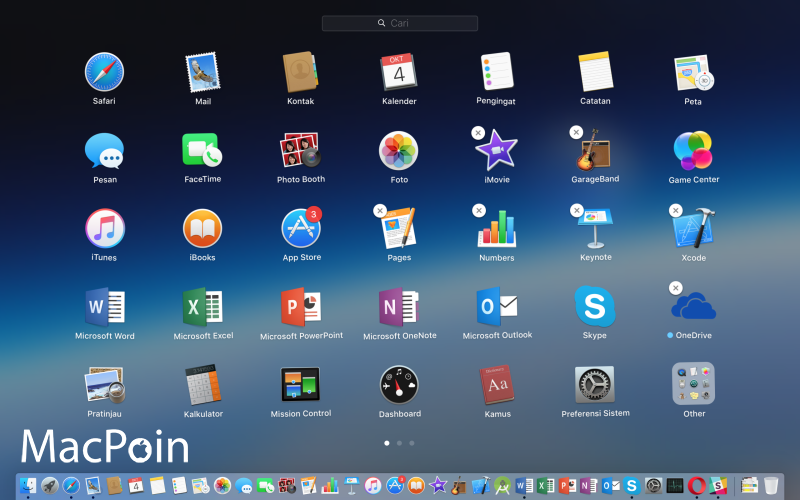This screenshot has width=800, height=500.
Task: Launch Photo Booth from the grid
Action: pos(300,151)
